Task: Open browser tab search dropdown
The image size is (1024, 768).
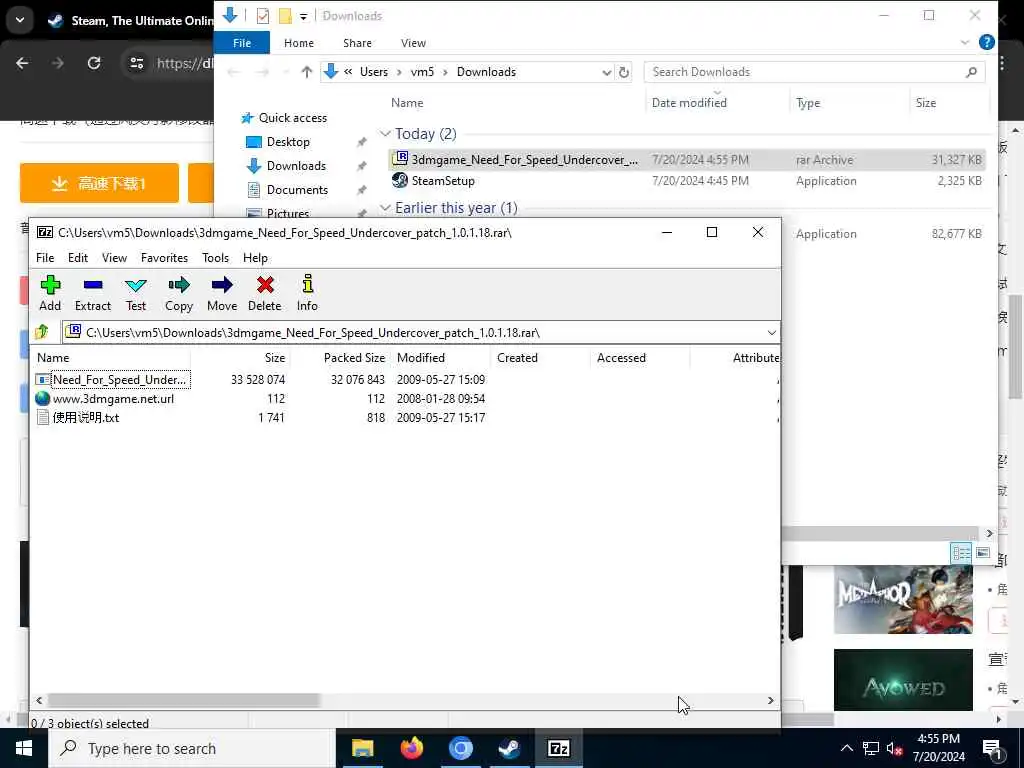Action: pyautogui.click(x=20, y=20)
